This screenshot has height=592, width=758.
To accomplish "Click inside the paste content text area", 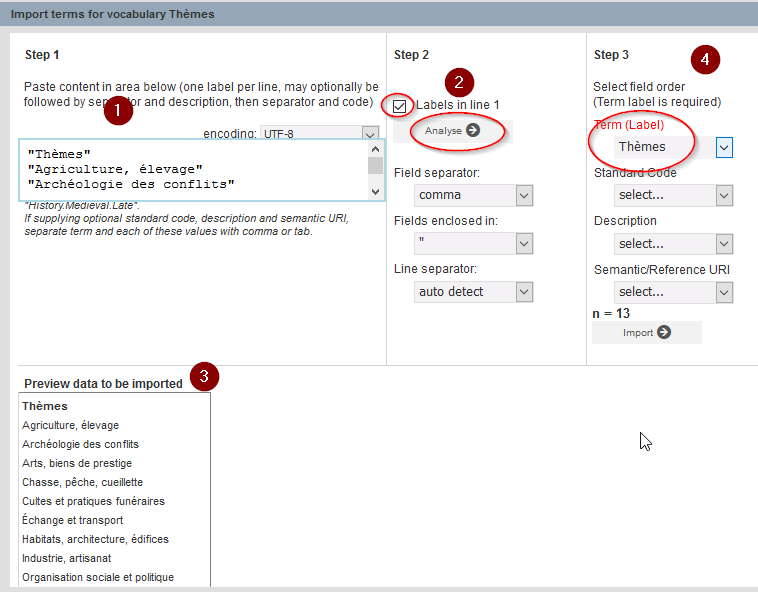I will click(190, 170).
